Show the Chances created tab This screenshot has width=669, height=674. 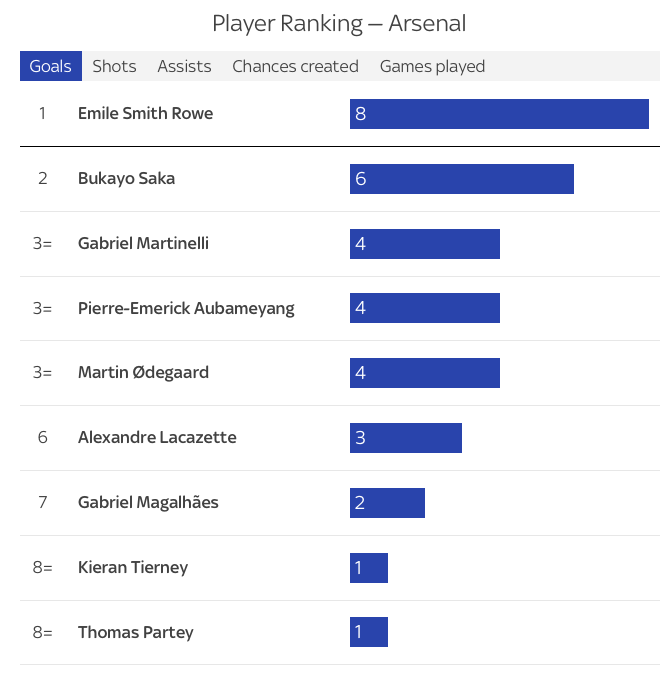point(295,66)
